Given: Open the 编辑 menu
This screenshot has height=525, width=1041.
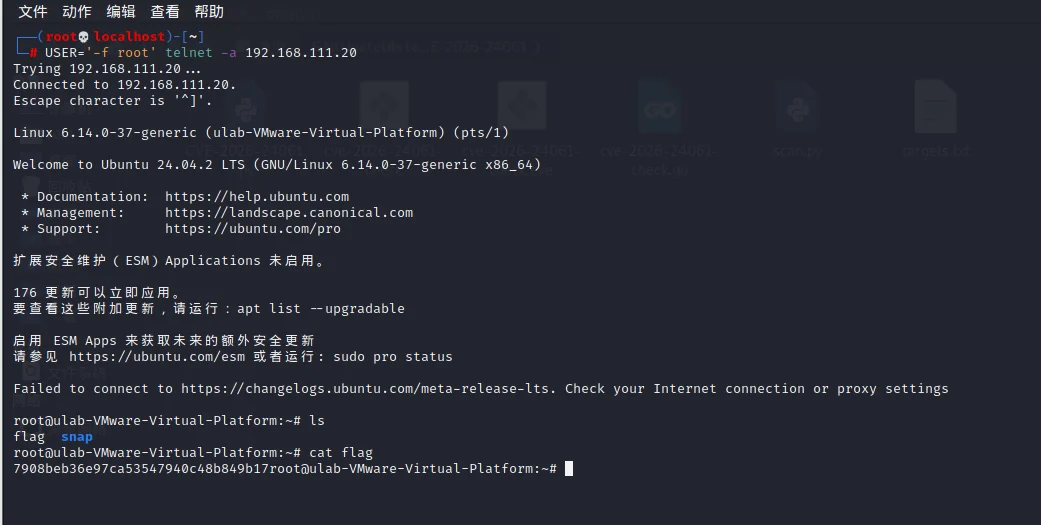Looking at the screenshot, I should (121, 11).
